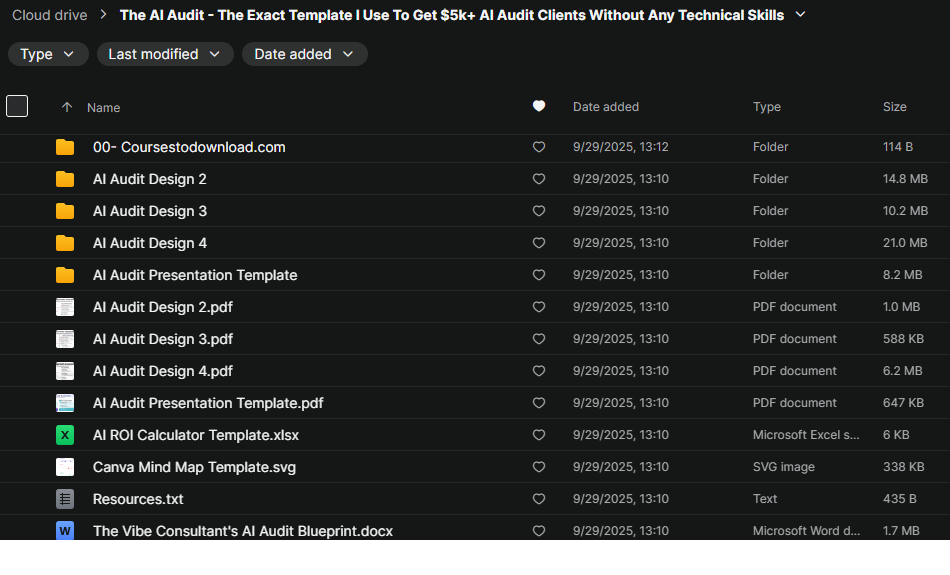
Task: Open the Type filter dropdown
Action: 48,54
